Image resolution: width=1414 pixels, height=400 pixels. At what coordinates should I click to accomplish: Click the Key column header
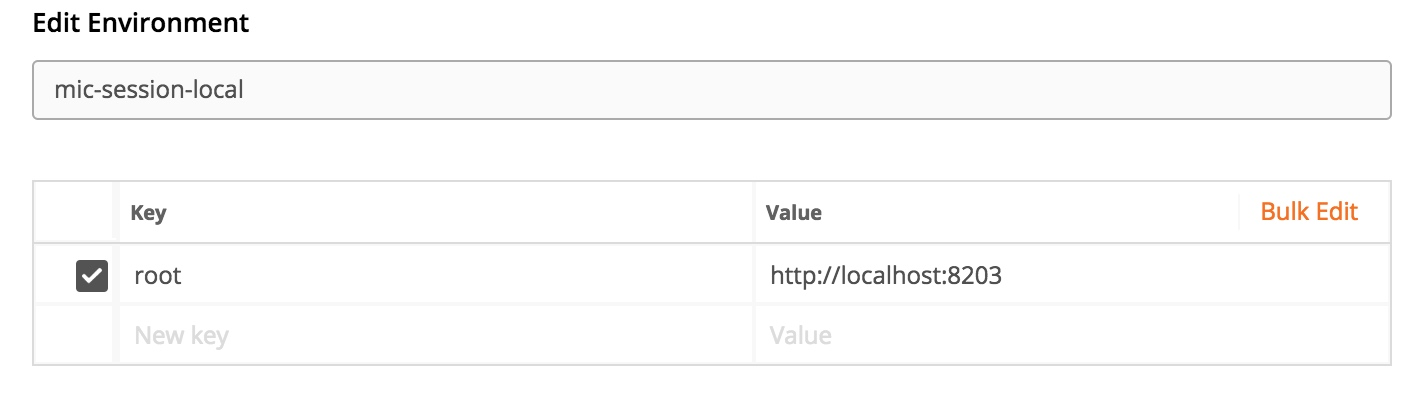[148, 213]
